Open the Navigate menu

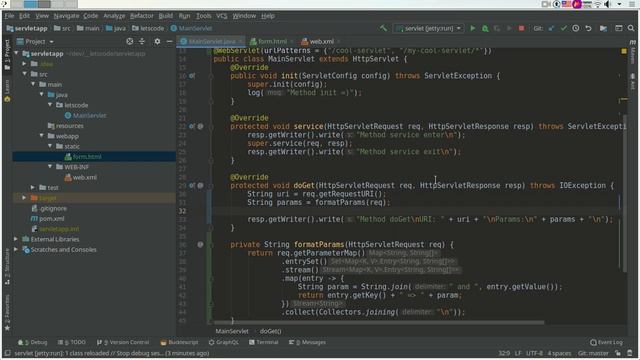66,16
